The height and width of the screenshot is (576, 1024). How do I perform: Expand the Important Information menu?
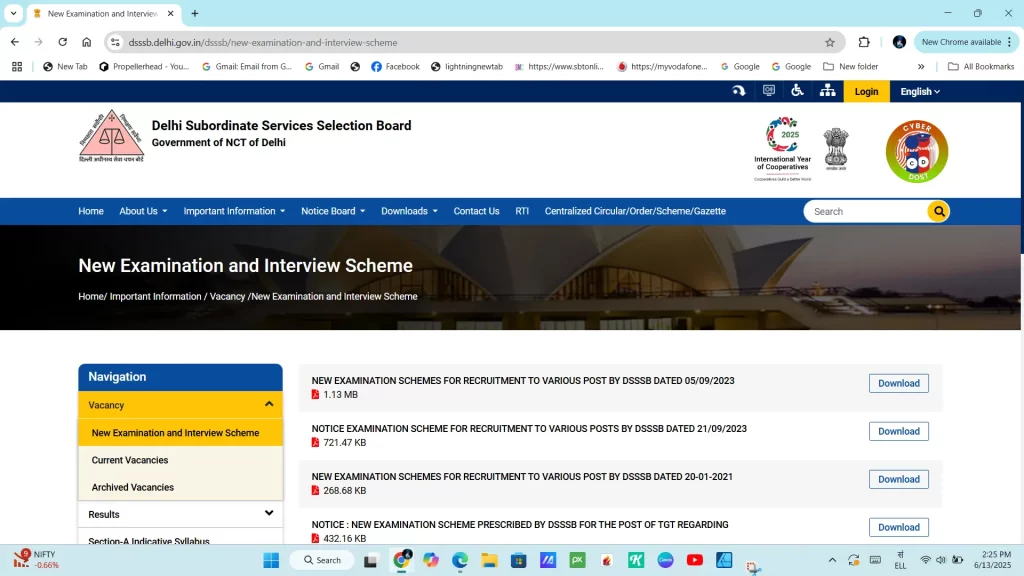click(234, 211)
